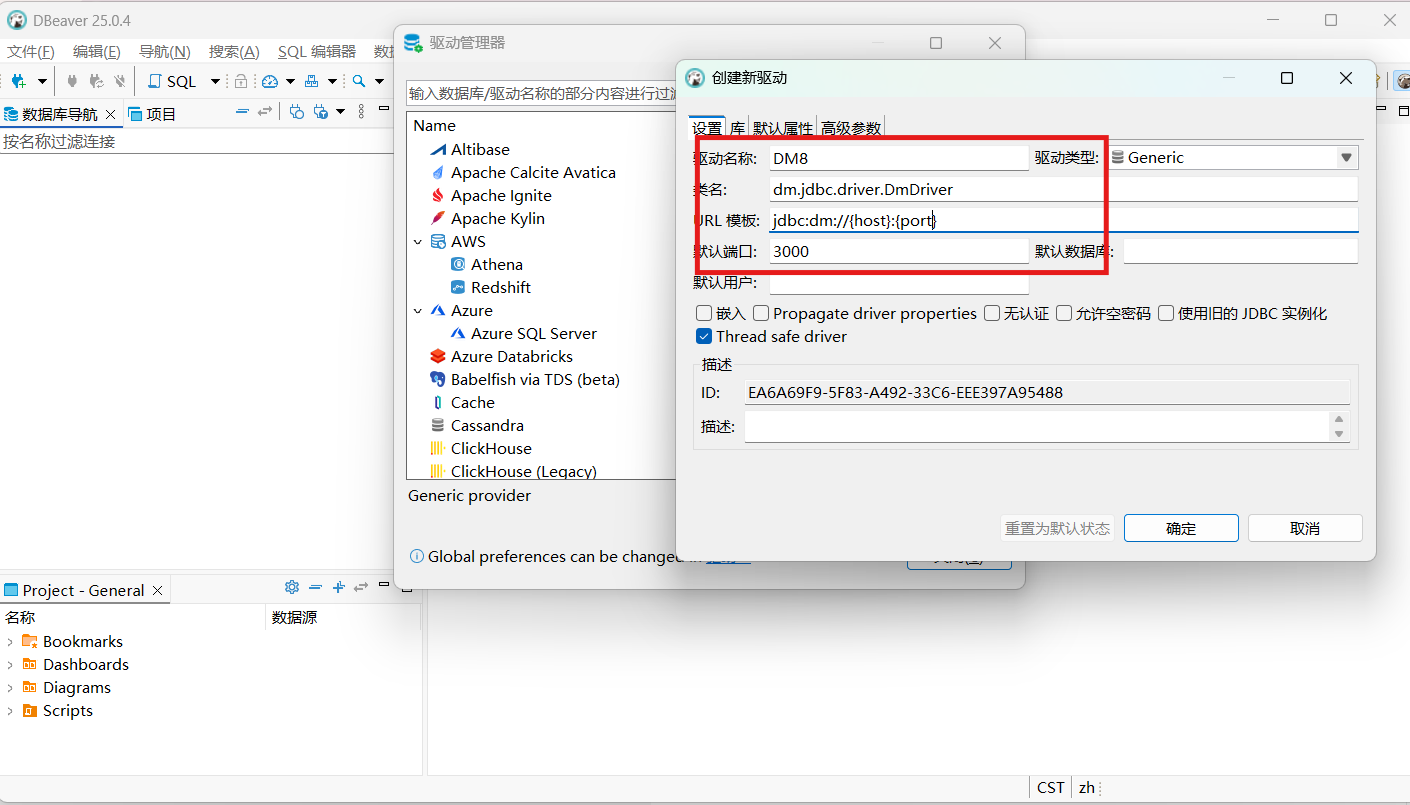Viewport: 1410px width, 805px height.
Task: Click the search magnifier toolbar icon
Action: coord(359,81)
